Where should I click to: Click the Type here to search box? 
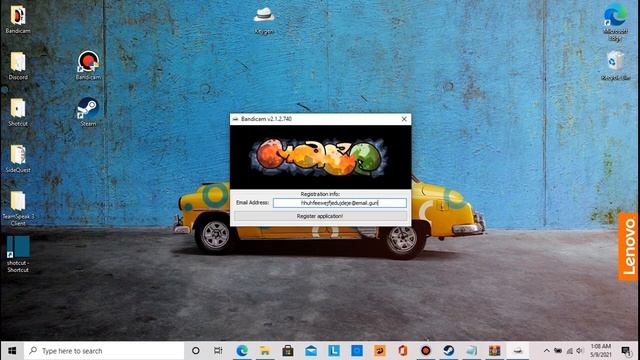104,351
